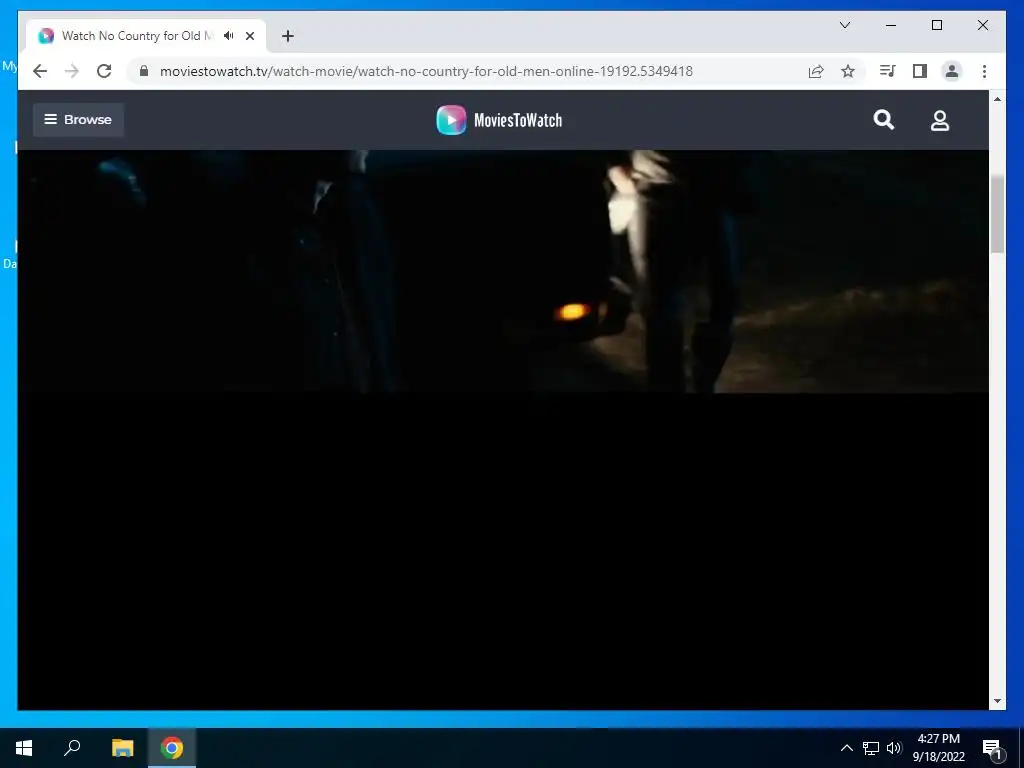This screenshot has height=768, width=1024.
Task: Open File Explorer from taskbar
Action: [x=122, y=748]
